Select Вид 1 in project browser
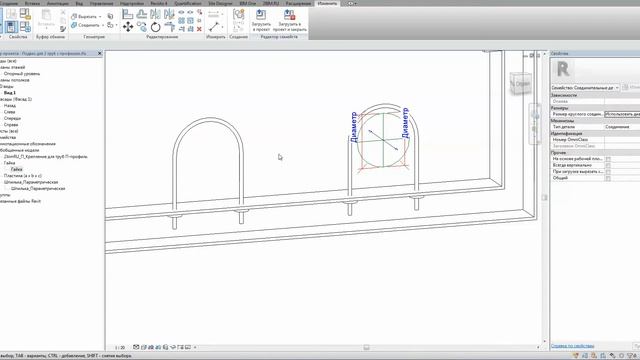The width and height of the screenshot is (640, 360). [x=10, y=93]
